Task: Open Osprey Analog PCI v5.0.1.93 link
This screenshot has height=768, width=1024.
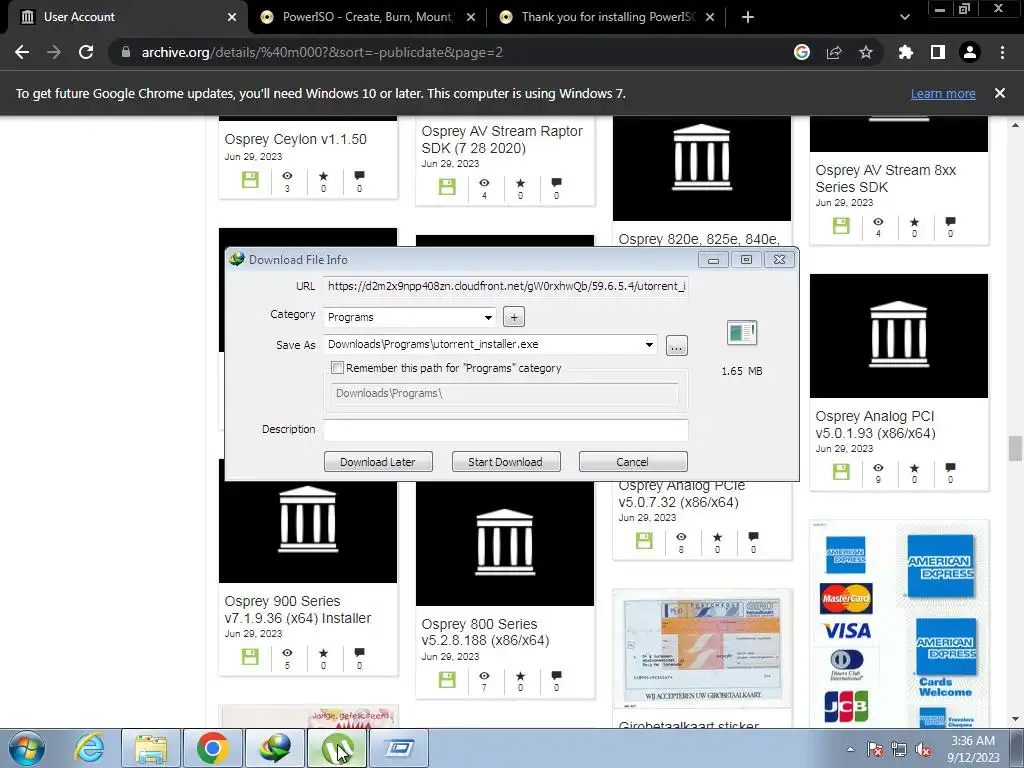Action: [875, 424]
